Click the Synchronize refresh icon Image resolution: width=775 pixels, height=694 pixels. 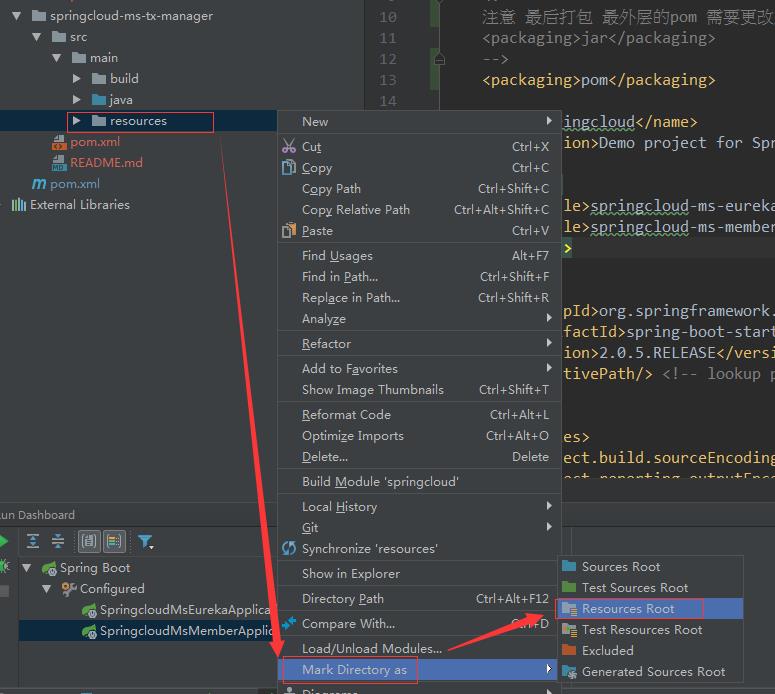tap(289, 548)
